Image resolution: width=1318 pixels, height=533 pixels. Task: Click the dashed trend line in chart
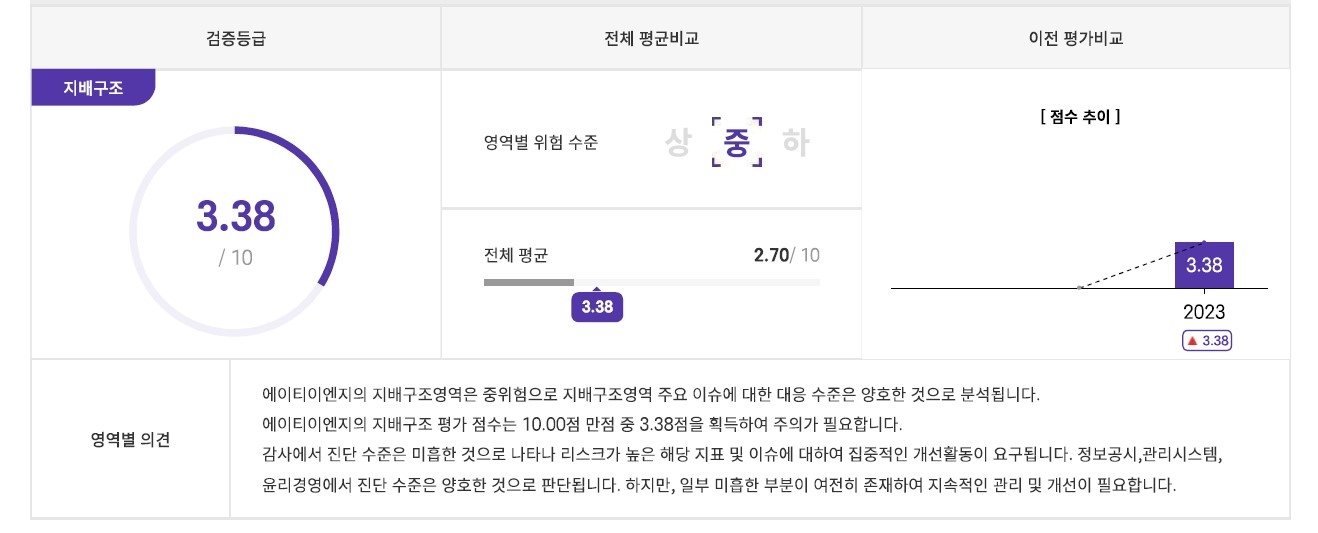1141,264
